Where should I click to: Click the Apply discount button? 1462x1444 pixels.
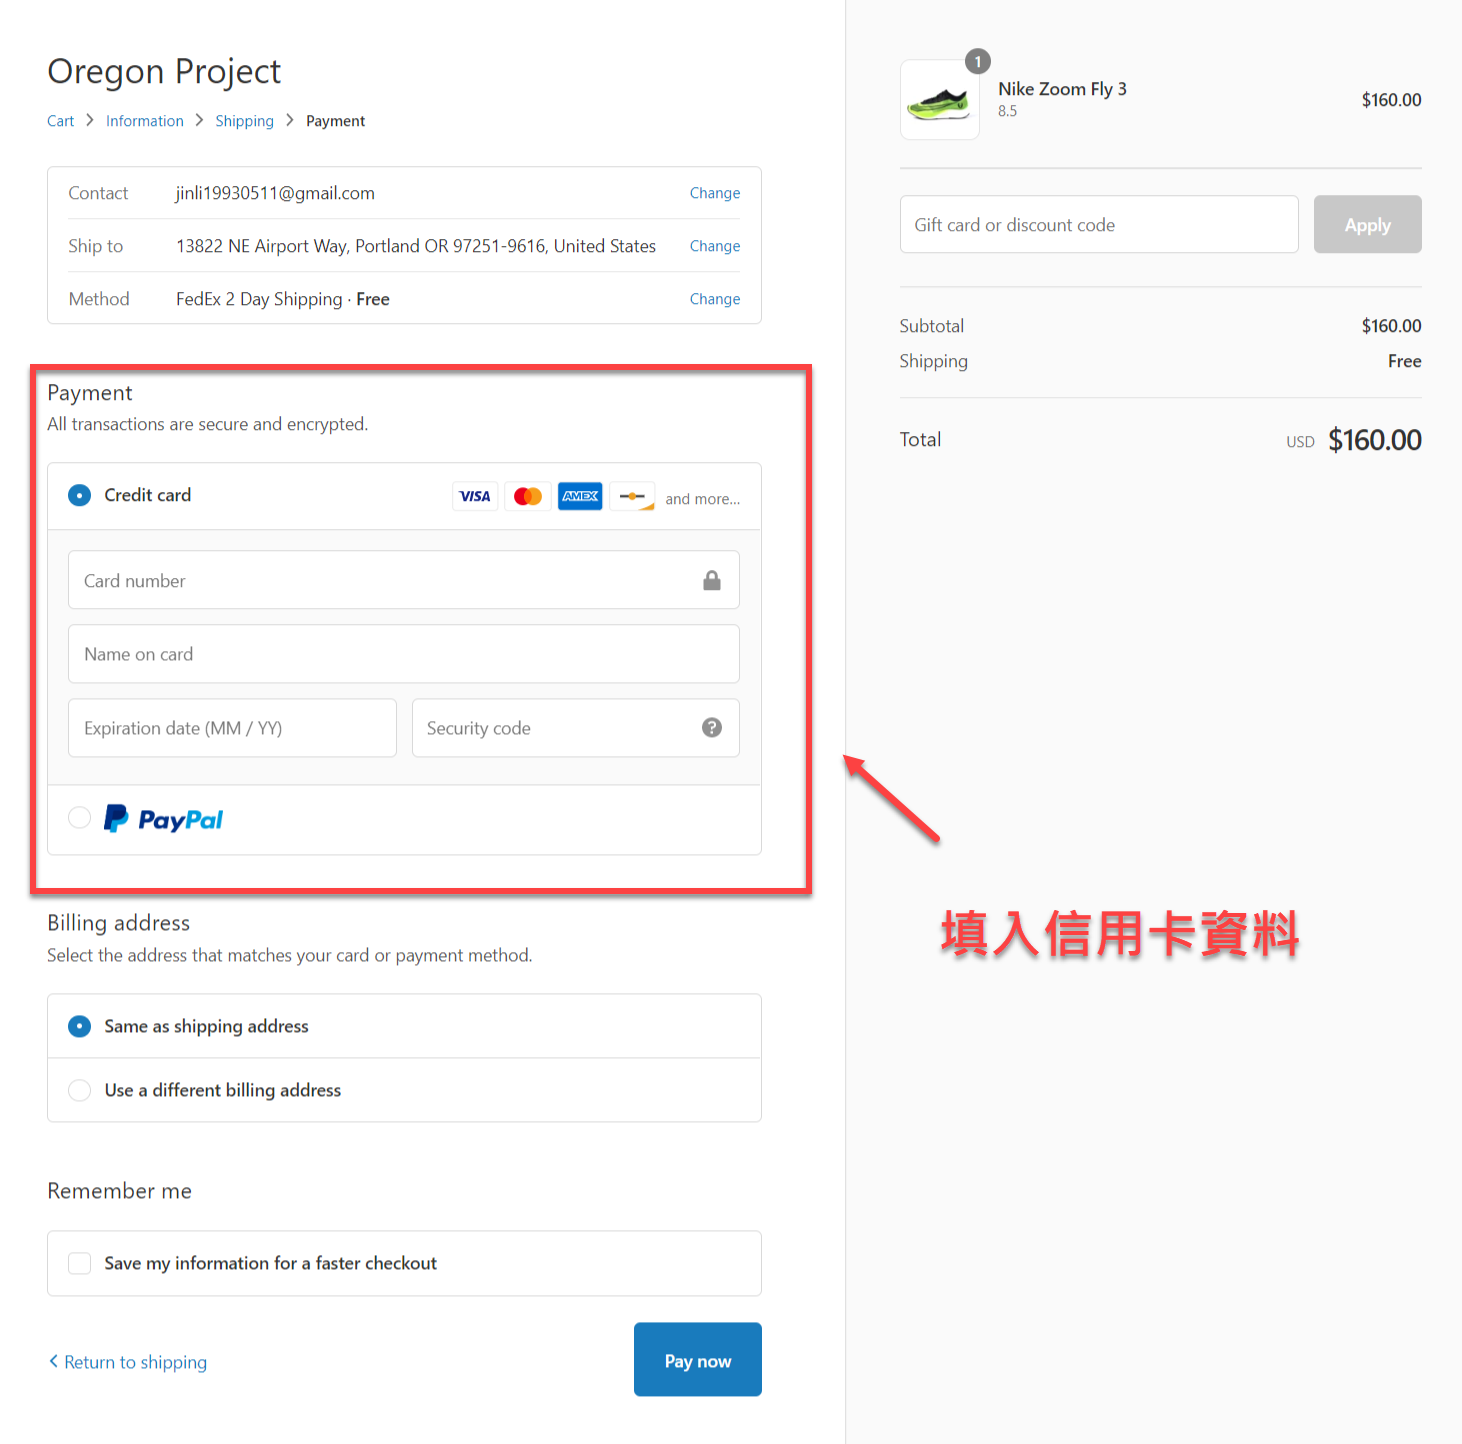point(1367,225)
